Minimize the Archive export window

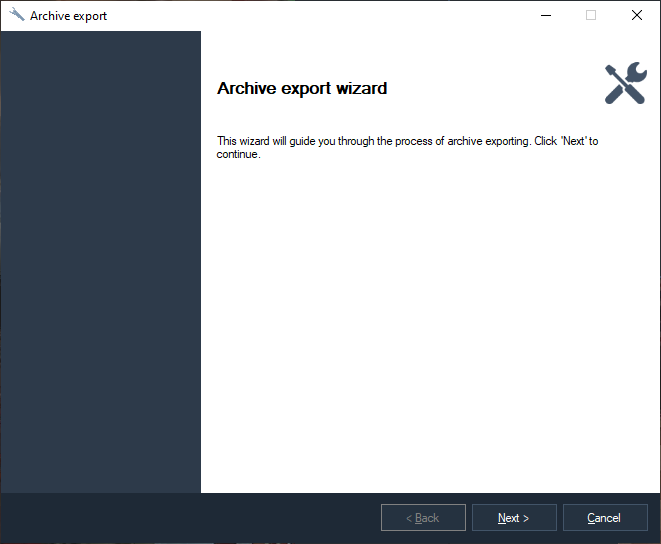[x=545, y=15]
